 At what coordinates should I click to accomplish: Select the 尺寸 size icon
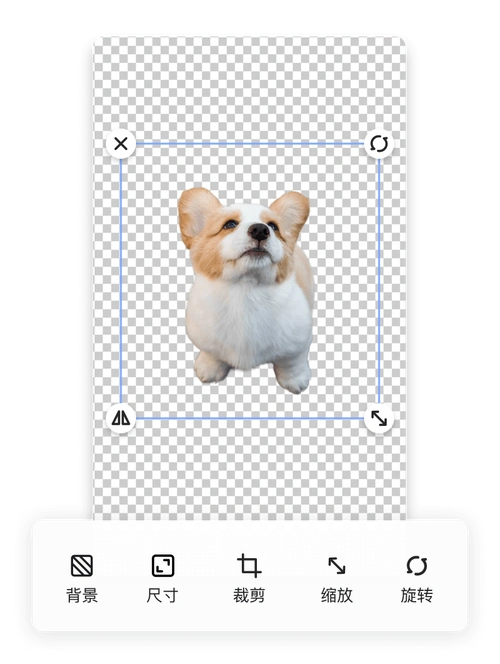[163, 565]
